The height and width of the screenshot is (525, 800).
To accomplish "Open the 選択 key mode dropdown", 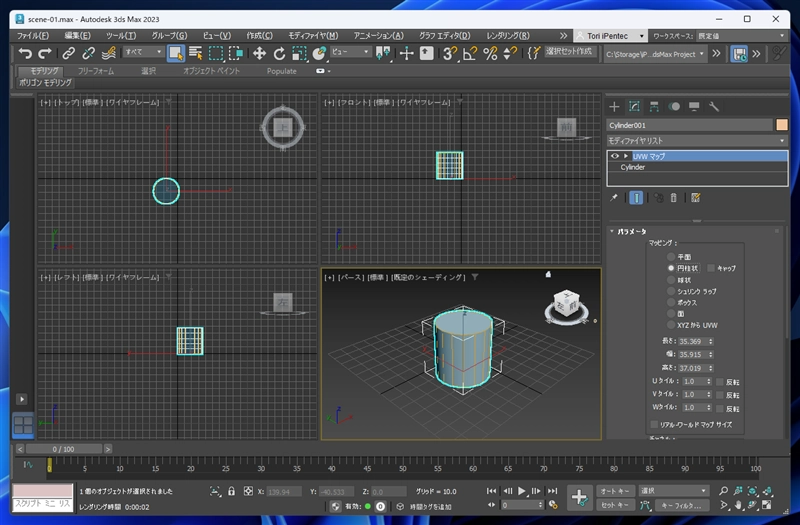I will 674,491.
